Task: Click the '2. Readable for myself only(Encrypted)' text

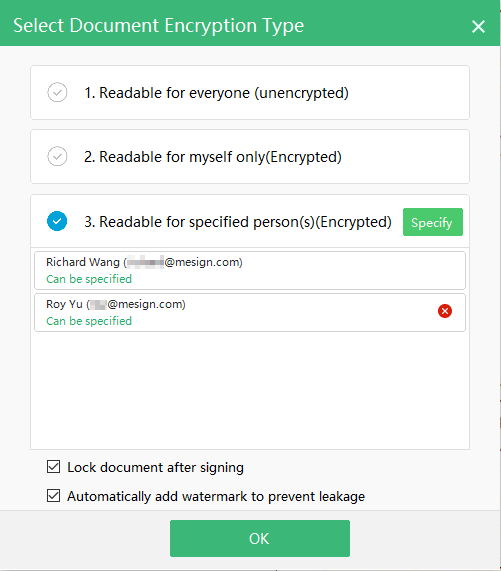Action: coord(213,157)
